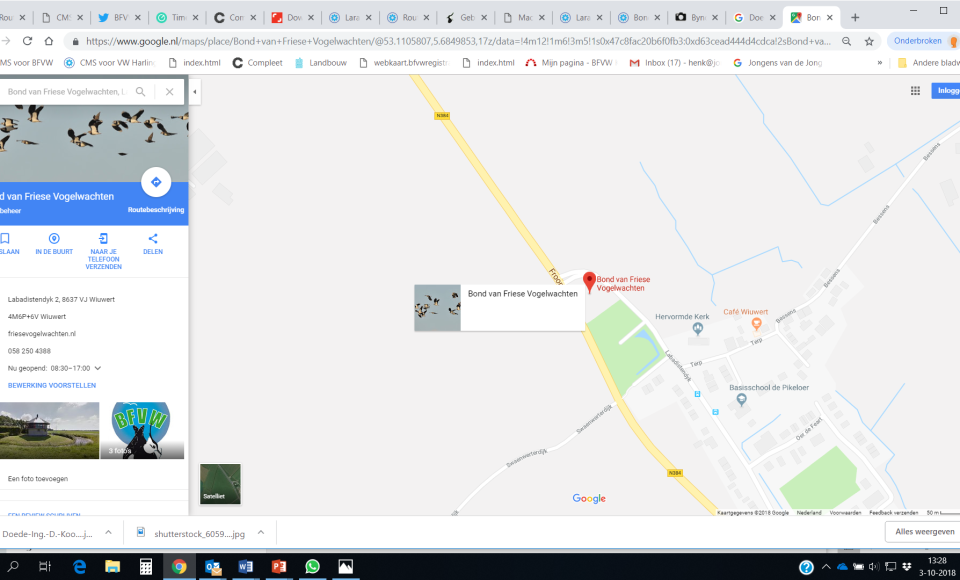Switch to the Geb tab

[x=467, y=17]
